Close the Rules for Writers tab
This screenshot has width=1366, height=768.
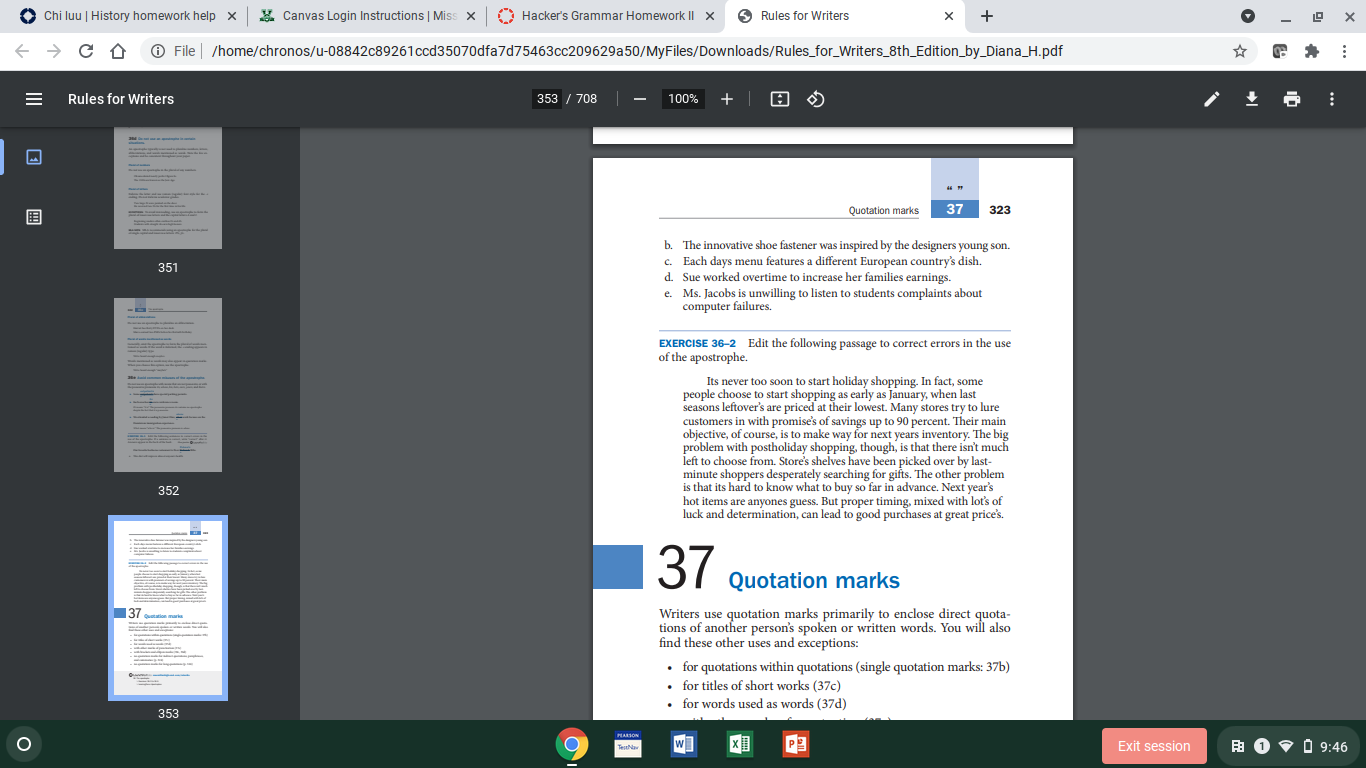coord(949,16)
